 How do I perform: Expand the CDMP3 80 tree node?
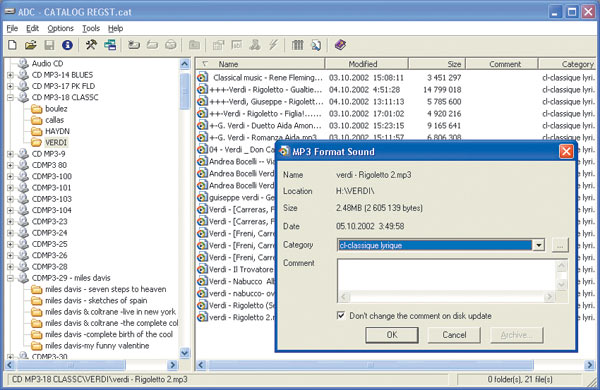click(x=10, y=165)
